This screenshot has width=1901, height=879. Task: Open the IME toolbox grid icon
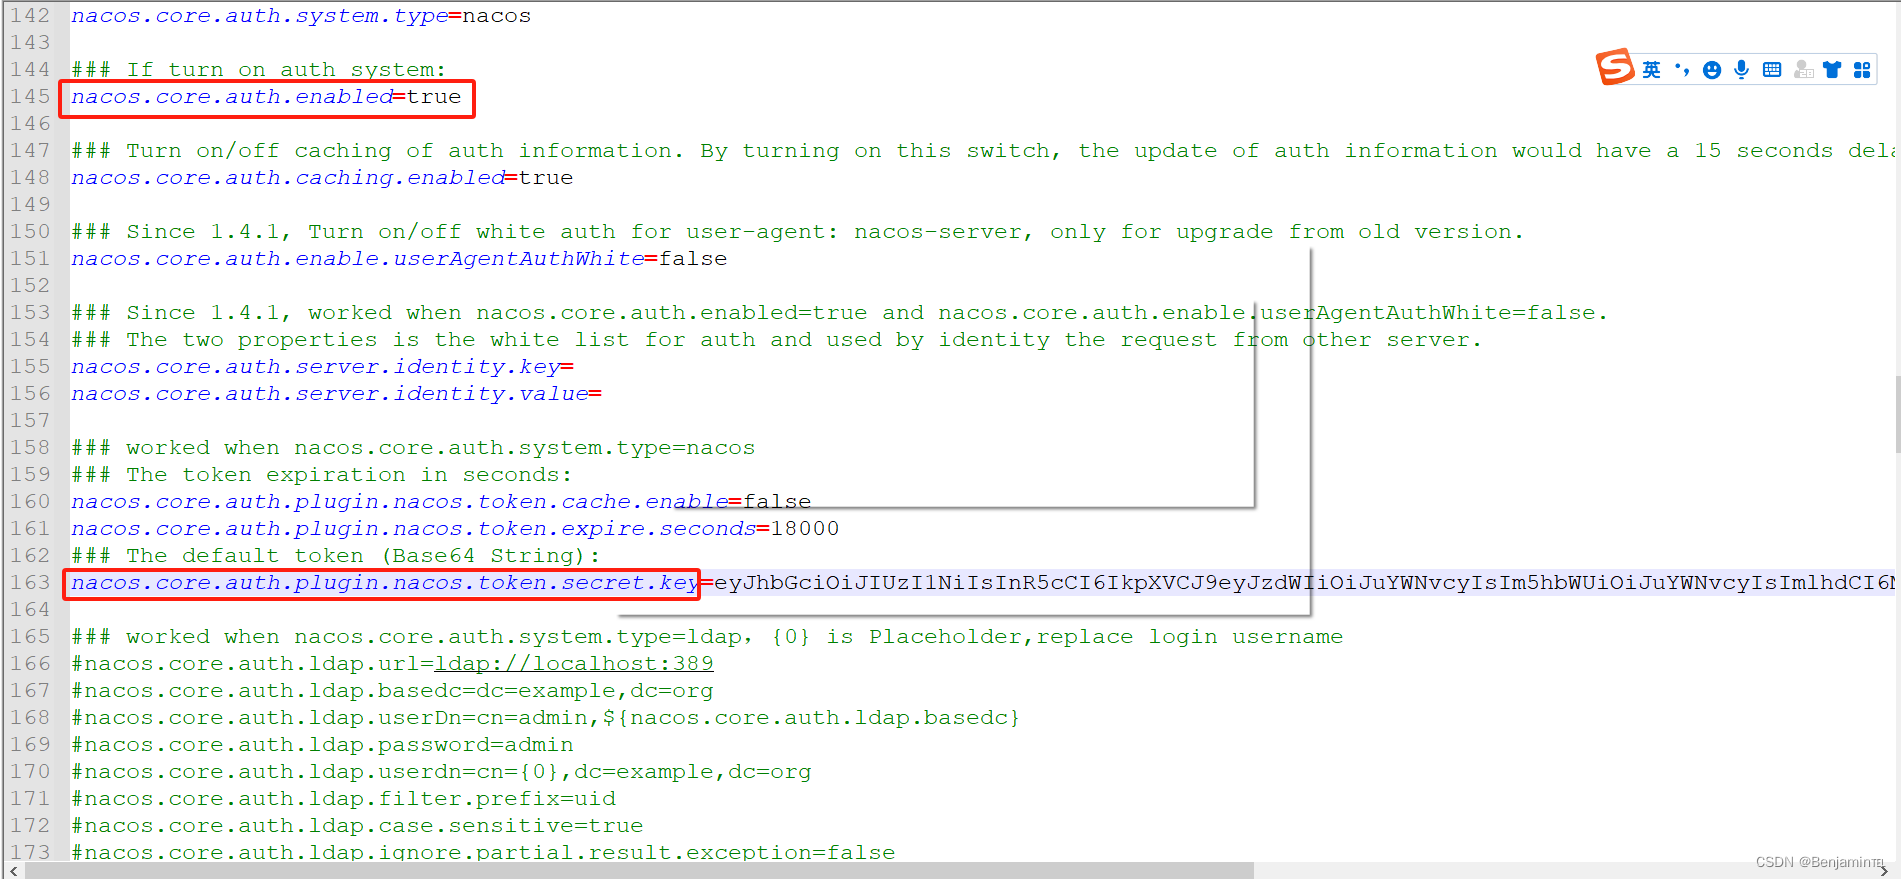pos(1862,70)
